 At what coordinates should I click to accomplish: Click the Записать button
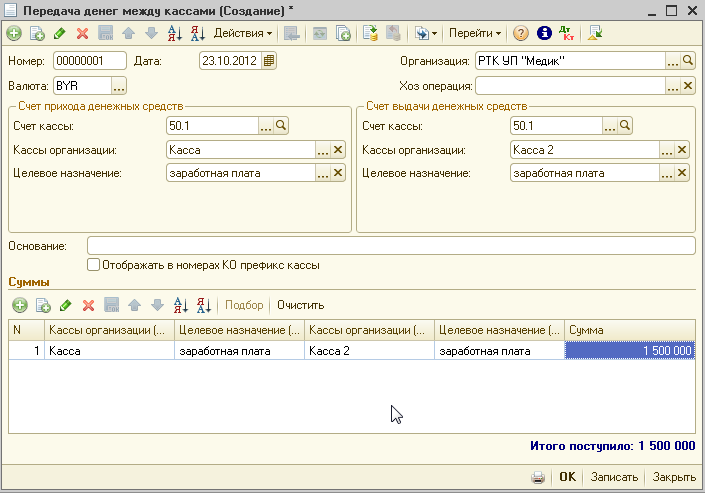[x=614, y=477]
